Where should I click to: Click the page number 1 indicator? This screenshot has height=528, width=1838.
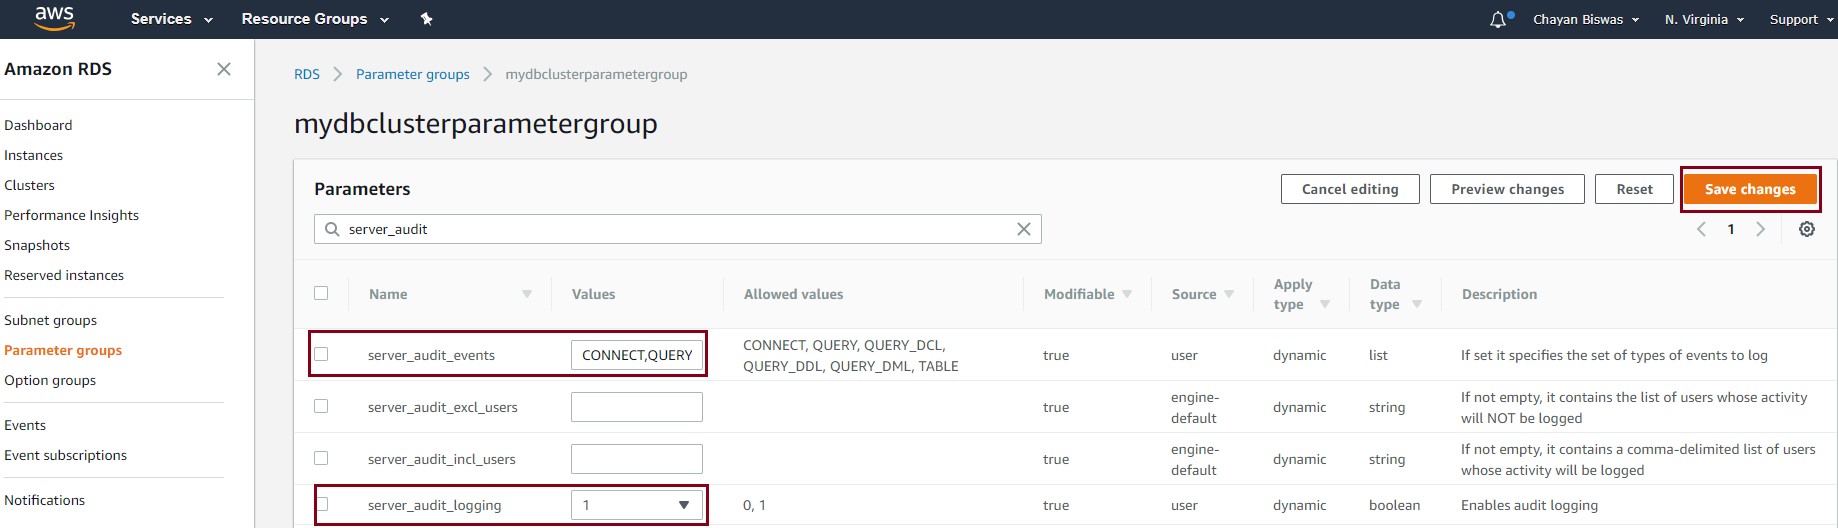click(x=1730, y=229)
